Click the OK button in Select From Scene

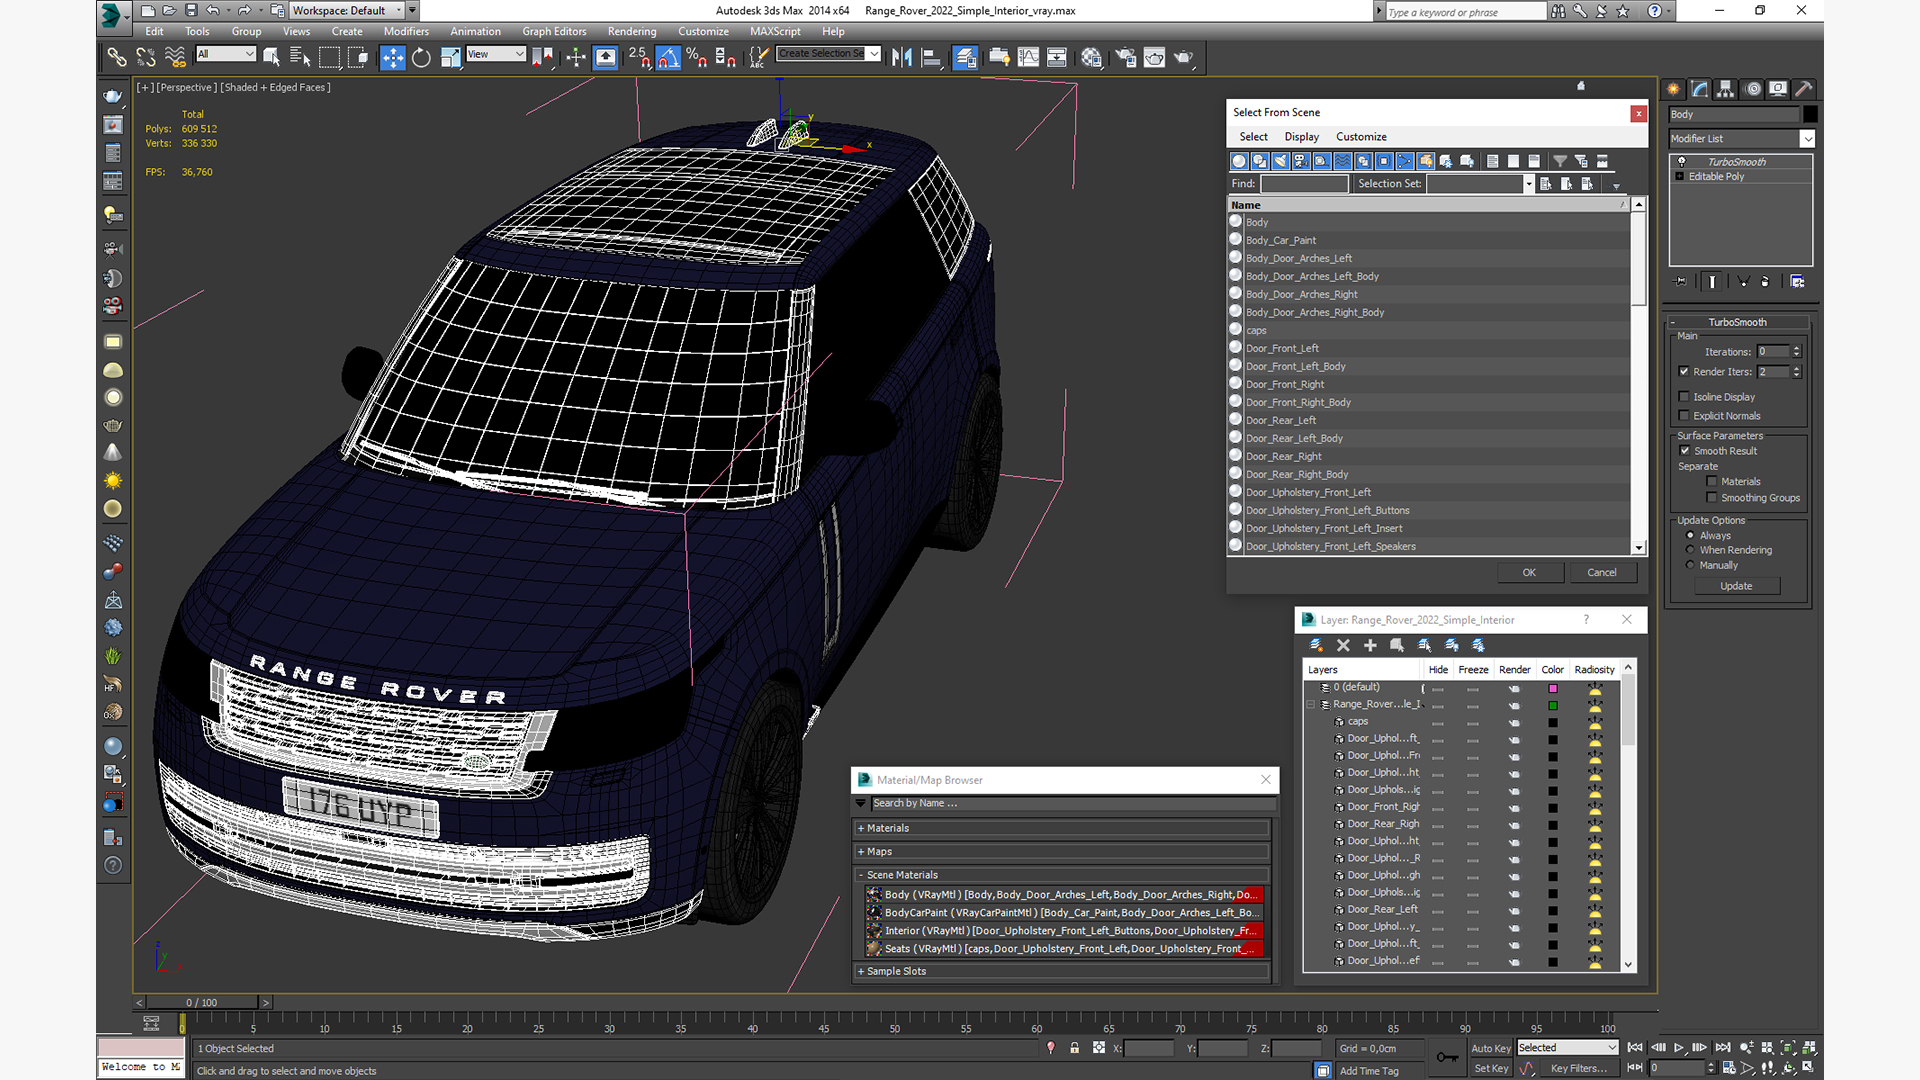pos(1528,572)
